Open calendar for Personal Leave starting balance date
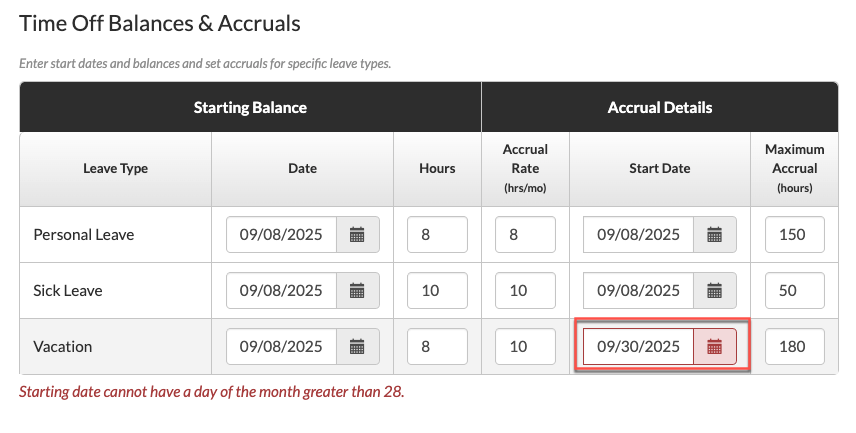Viewport: 856px width, 433px height. pyautogui.click(x=358, y=235)
